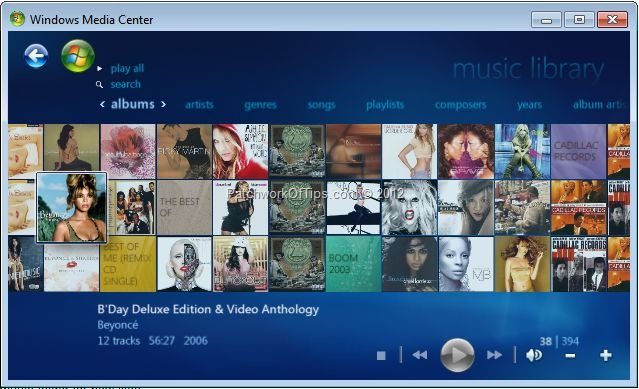
Task: Move to next category with right chevron
Action: coord(163,104)
